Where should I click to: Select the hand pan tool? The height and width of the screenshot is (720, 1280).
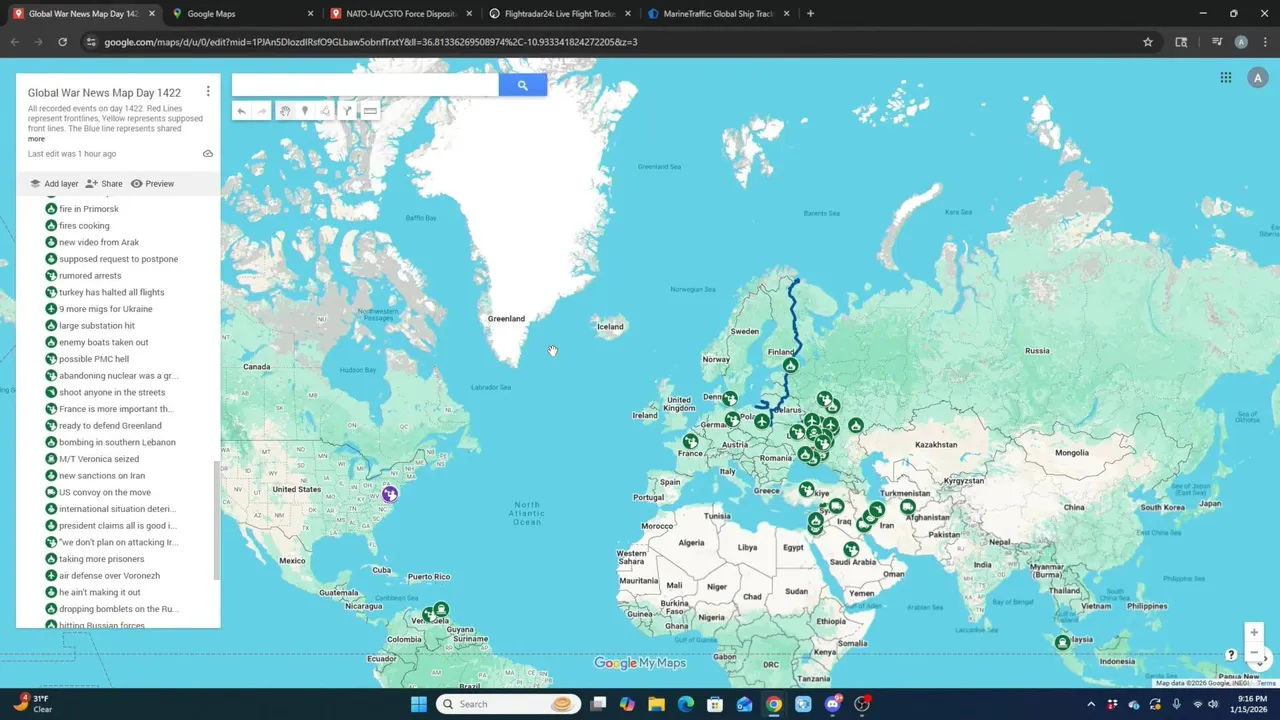tap(285, 111)
